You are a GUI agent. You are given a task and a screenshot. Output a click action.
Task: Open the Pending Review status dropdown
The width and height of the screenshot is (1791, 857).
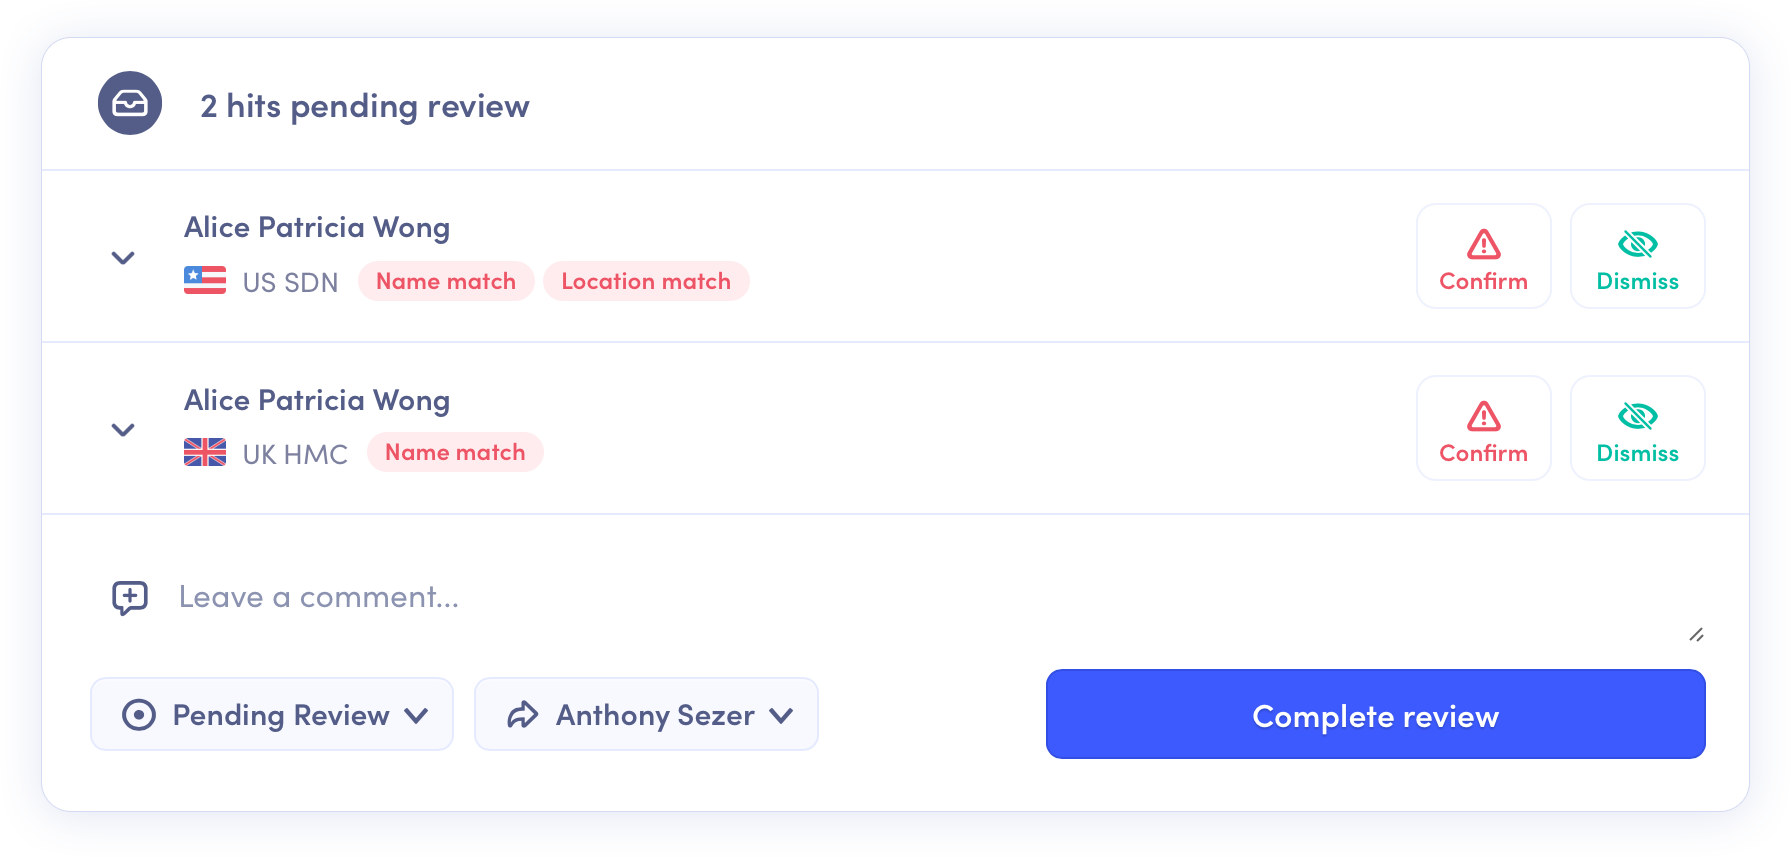coord(272,714)
